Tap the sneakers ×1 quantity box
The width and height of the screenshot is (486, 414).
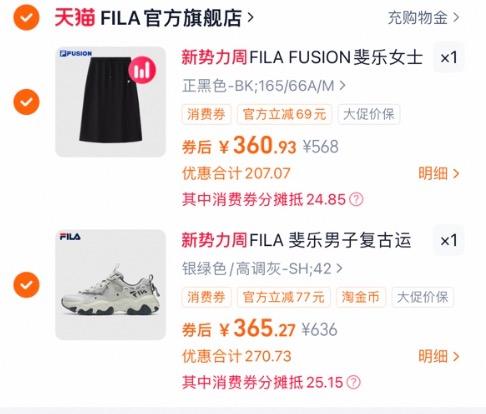449,240
